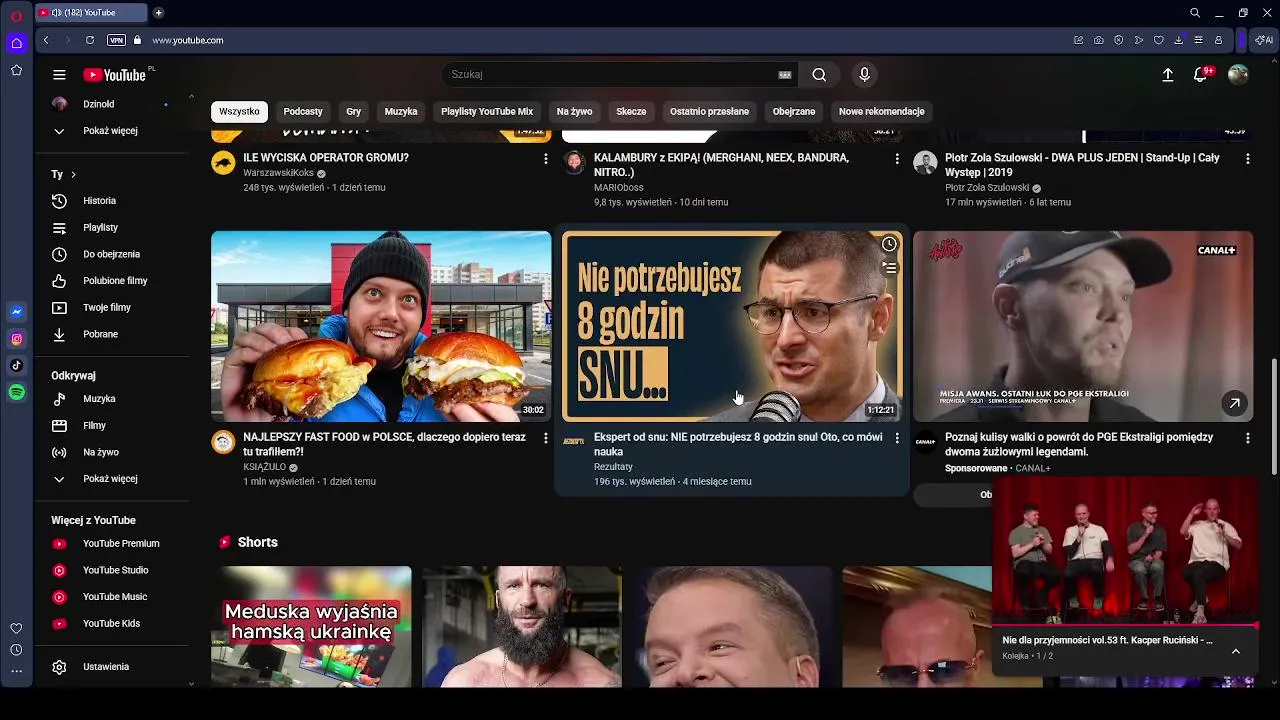This screenshot has width=1280, height=720.
Task: Open the browser profile icon
Action: (1218, 40)
